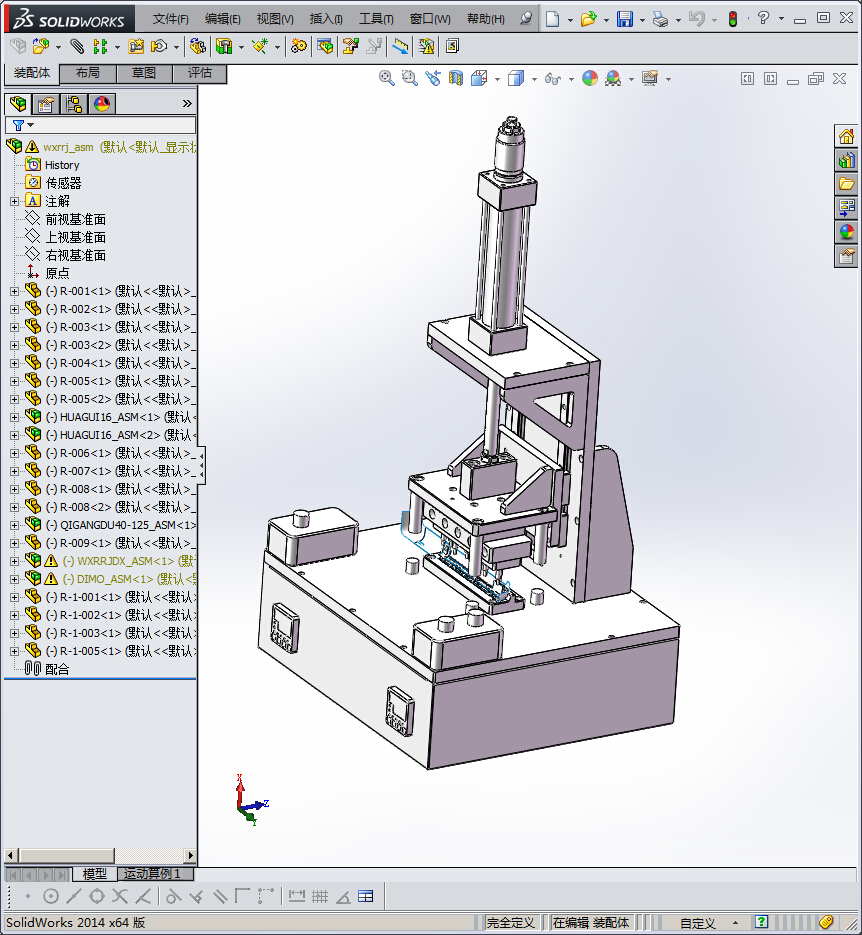
Task: Select the 上视基准面 plane
Action: click(75, 237)
